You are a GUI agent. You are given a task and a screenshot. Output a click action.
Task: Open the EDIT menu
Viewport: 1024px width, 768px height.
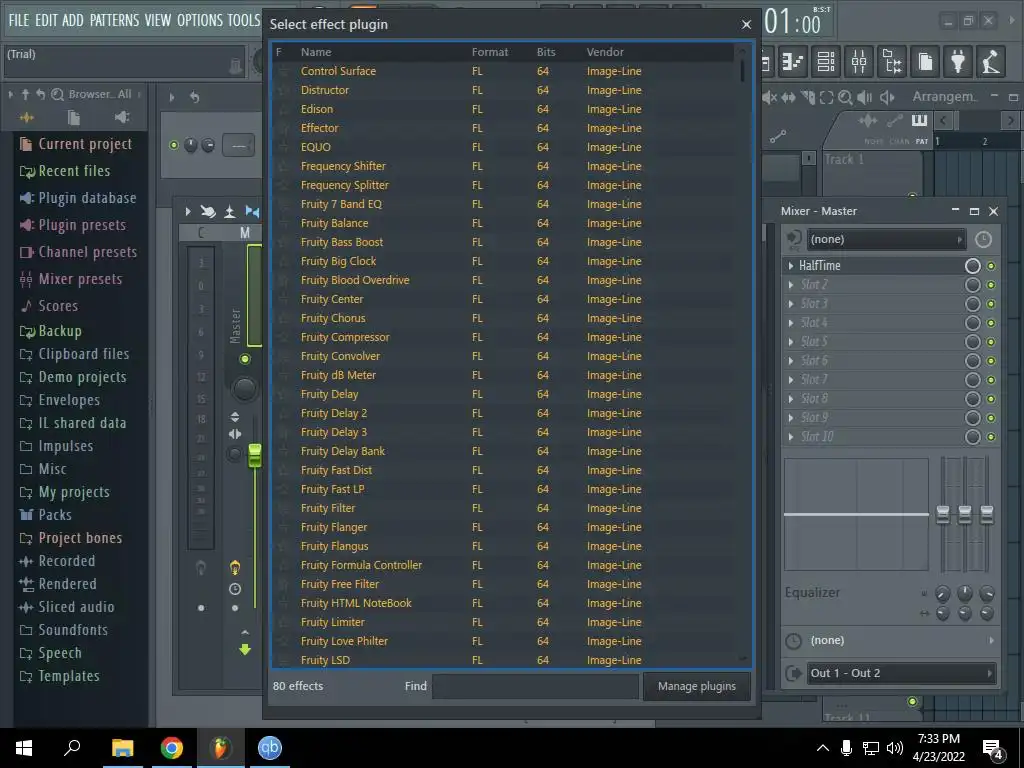pyautogui.click(x=46, y=20)
